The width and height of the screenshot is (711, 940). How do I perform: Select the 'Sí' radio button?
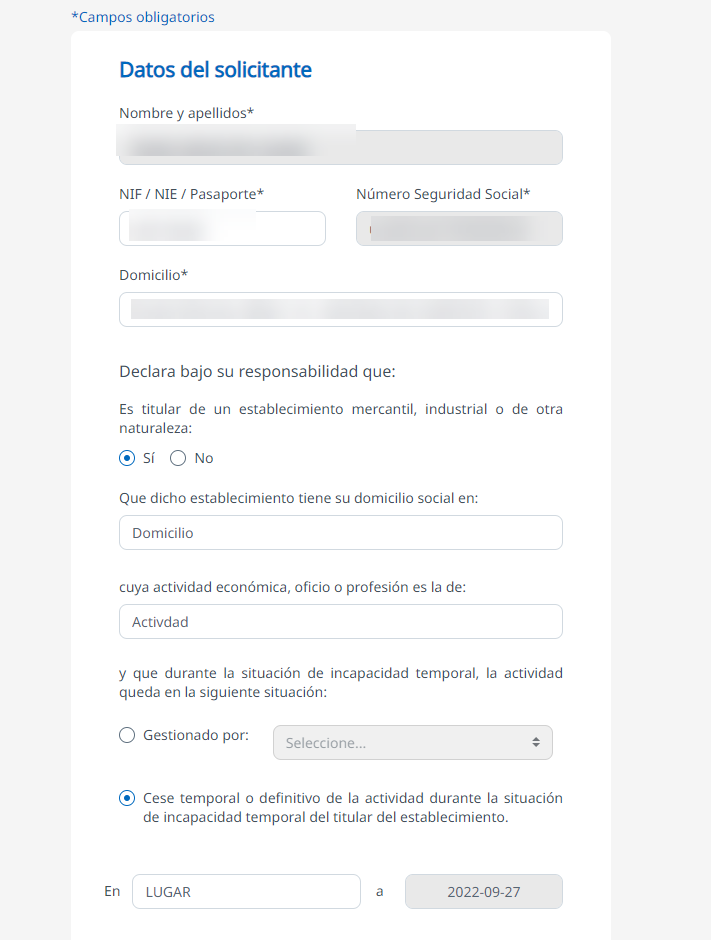[127, 458]
